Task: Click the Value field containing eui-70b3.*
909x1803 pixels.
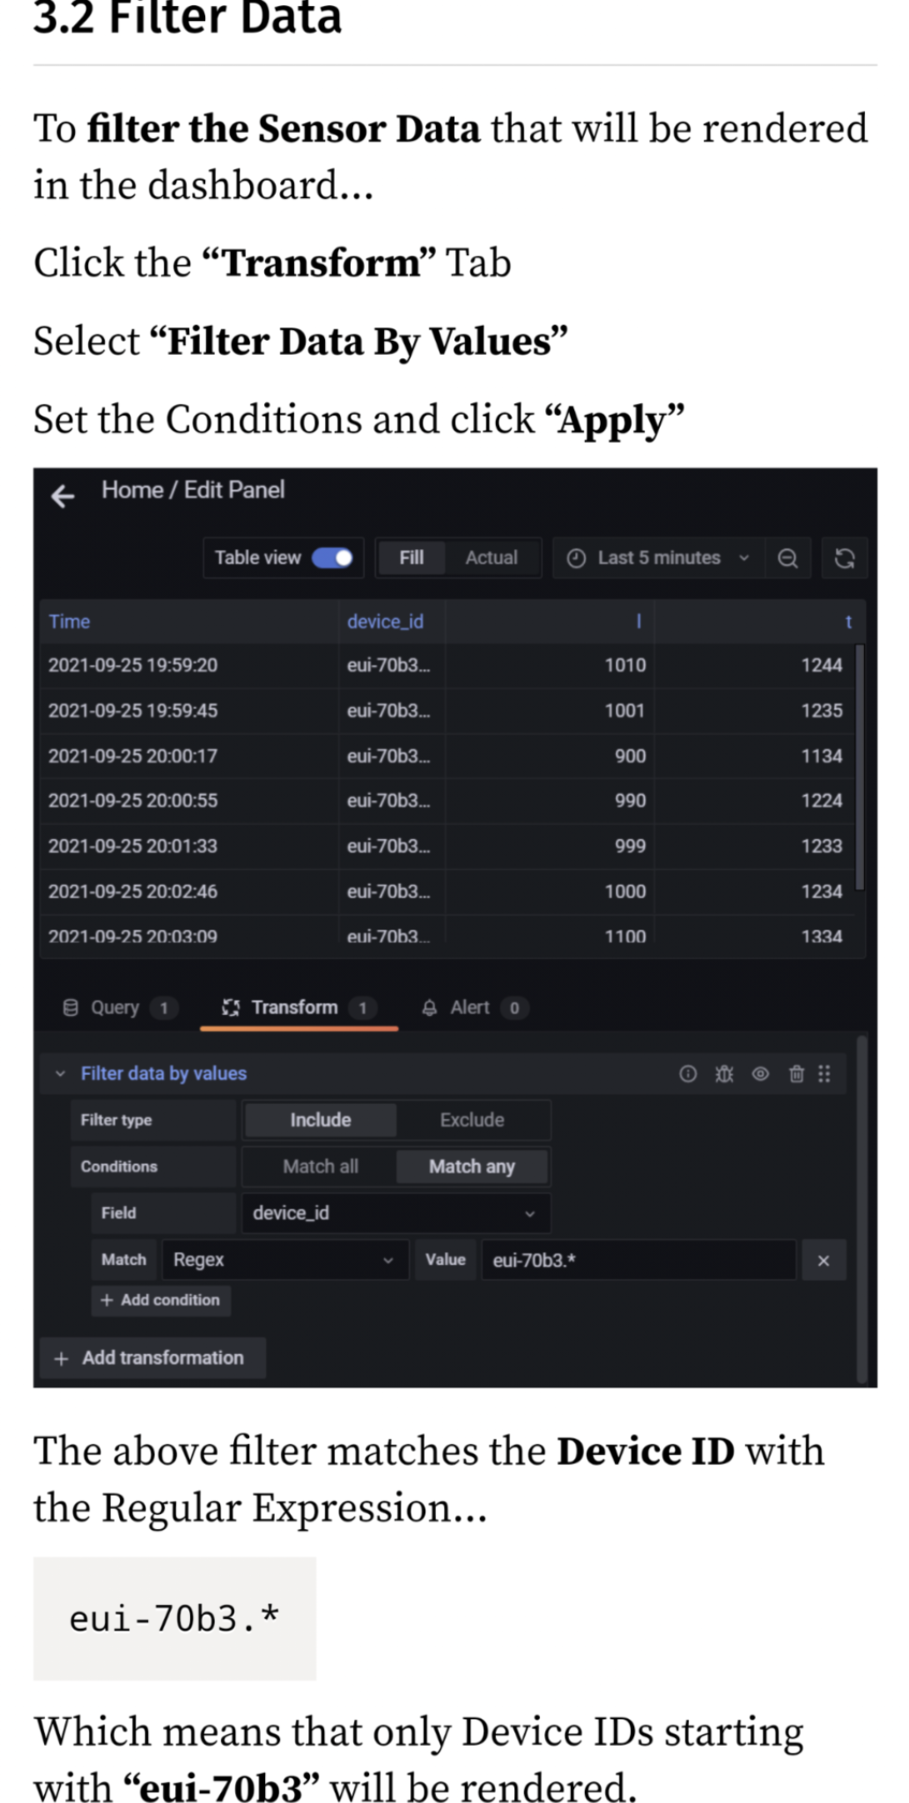Action: point(638,1260)
